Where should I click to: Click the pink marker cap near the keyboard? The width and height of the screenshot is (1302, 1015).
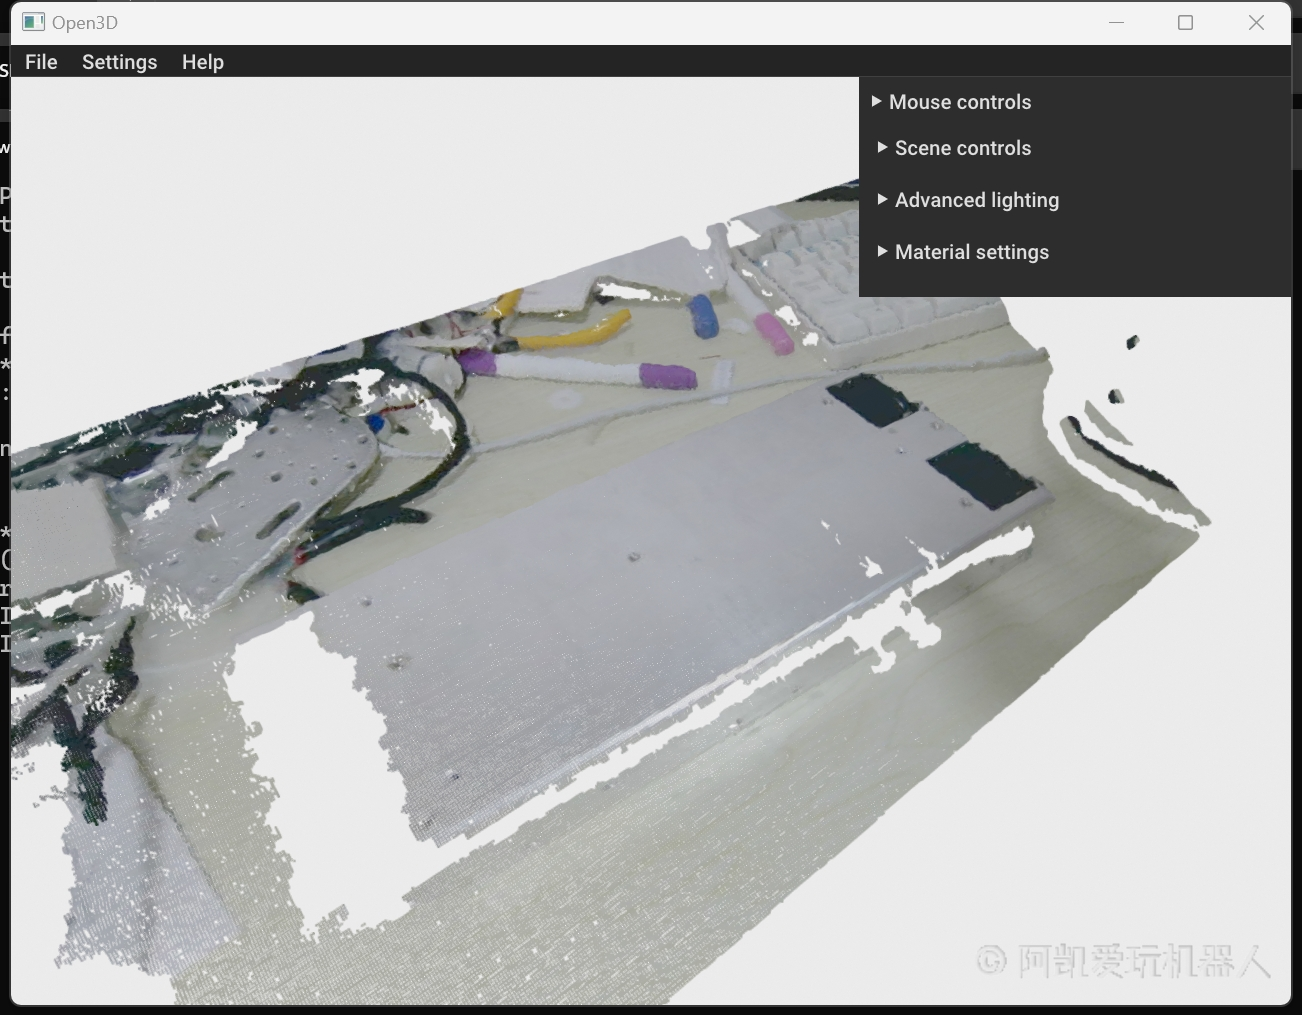pyautogui.click(x=774, y=334)
